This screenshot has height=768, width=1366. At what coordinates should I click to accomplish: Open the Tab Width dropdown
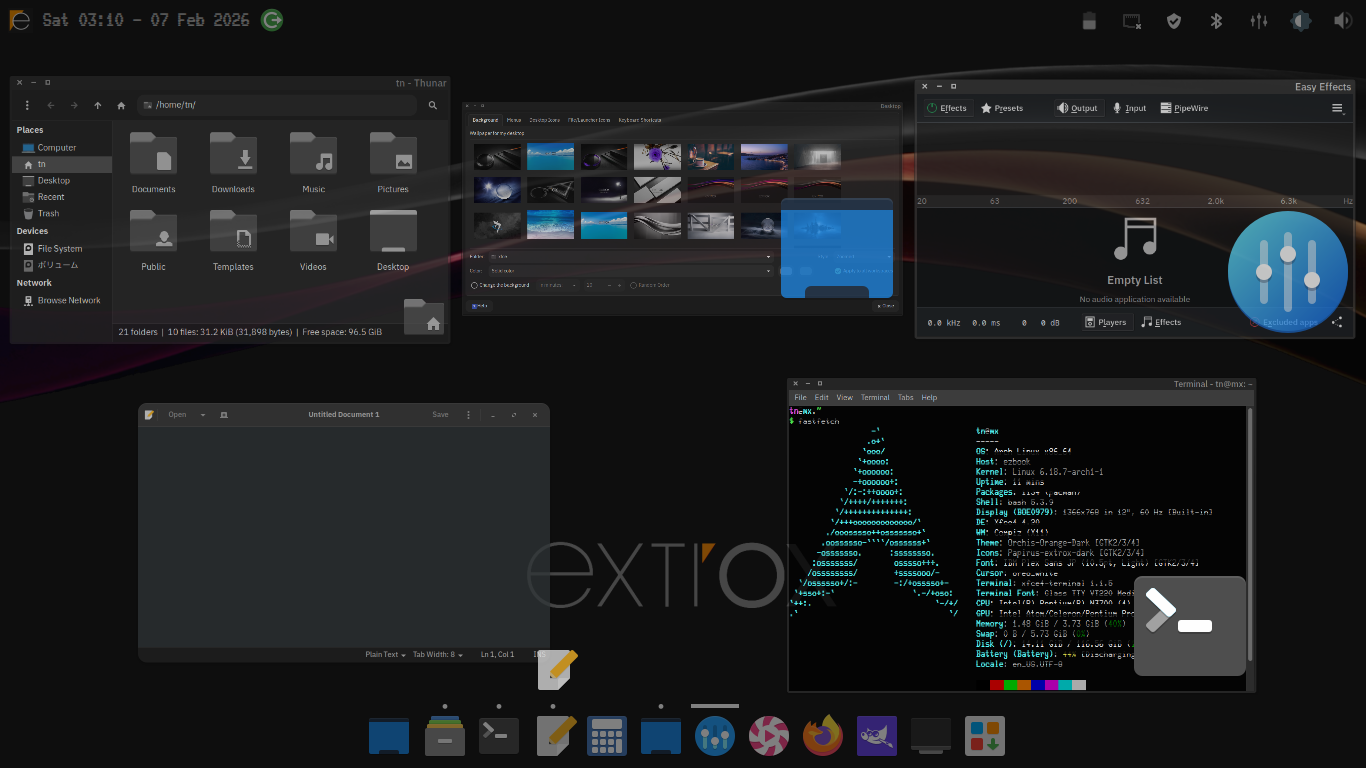click(x=439, y=654)
